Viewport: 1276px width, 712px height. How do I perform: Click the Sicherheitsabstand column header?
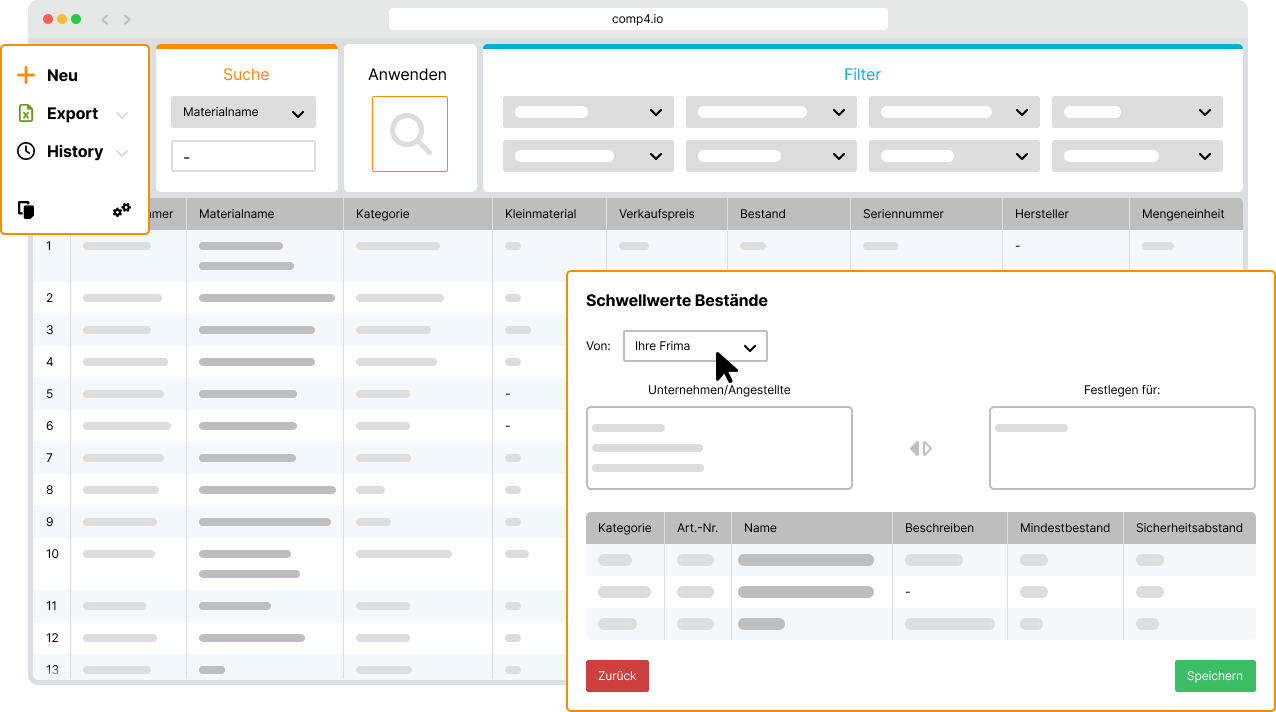[1189, 528]
